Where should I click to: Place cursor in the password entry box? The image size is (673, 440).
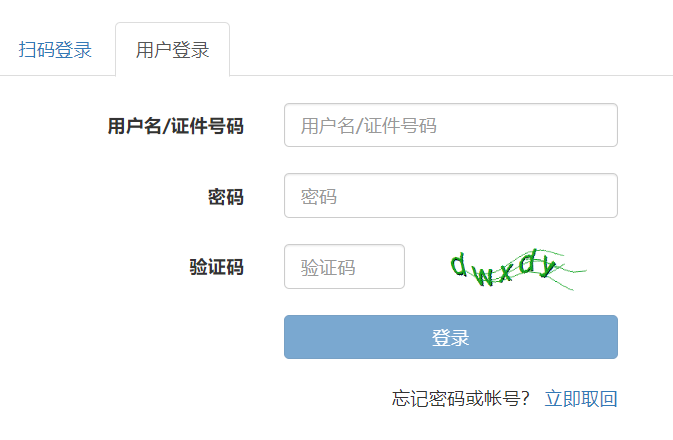coord(451,196)
